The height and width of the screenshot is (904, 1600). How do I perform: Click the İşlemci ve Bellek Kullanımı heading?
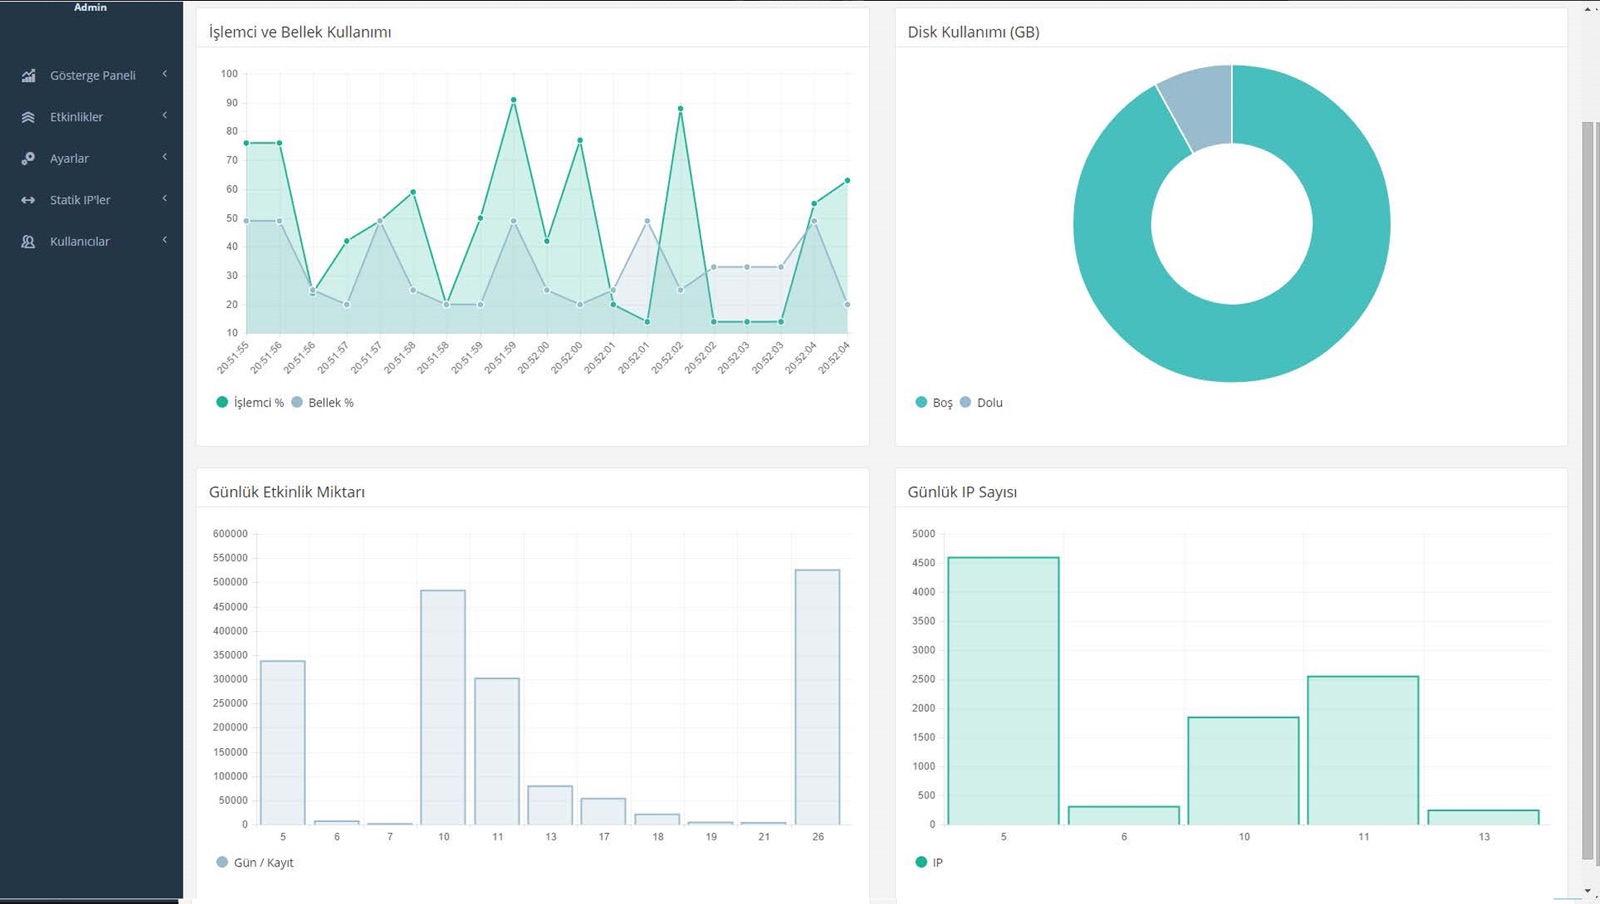coord(300,32)
